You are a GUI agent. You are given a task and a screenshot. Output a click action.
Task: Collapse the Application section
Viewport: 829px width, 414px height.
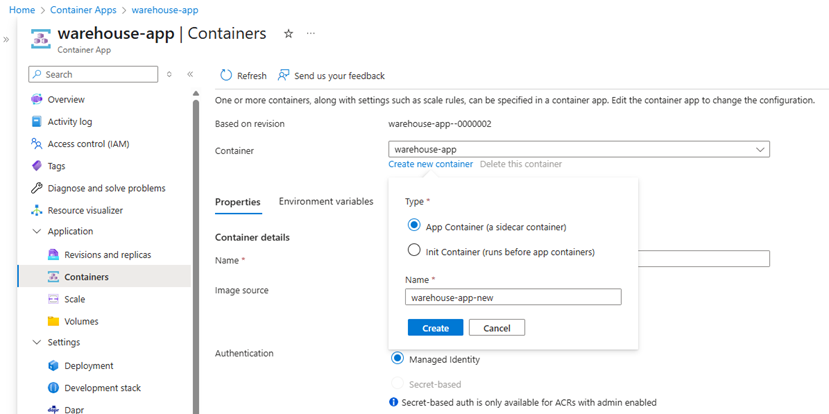coord(36,232)
